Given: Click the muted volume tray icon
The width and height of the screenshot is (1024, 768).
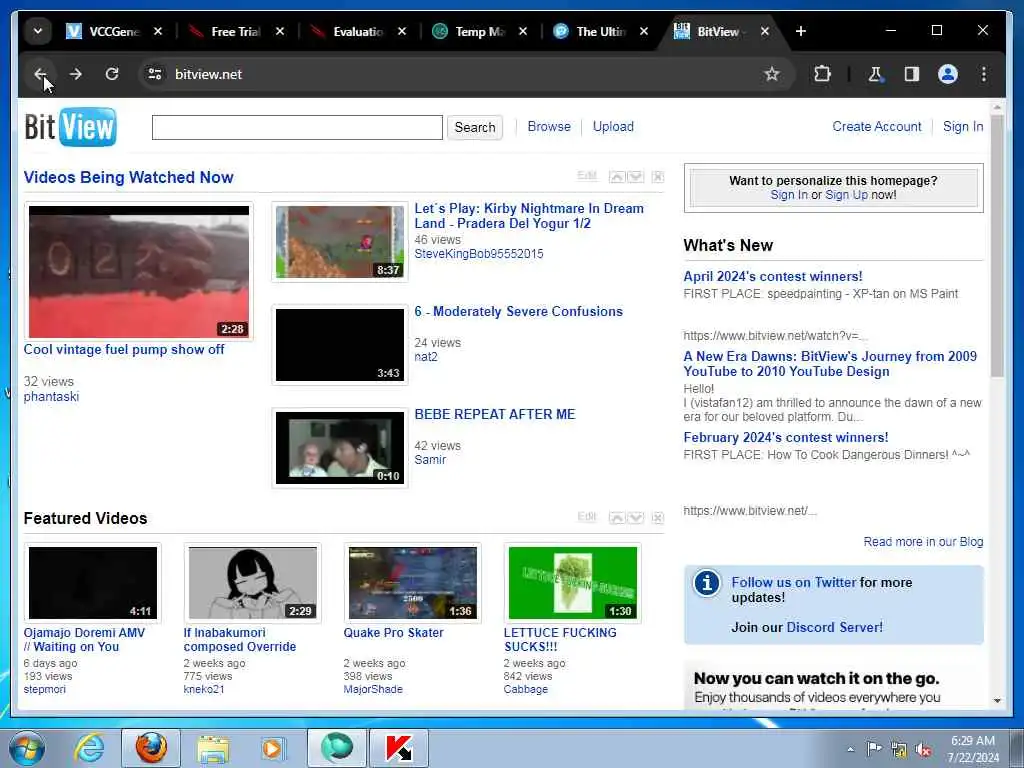Looking at the screenshot, I should coord(923,750).
